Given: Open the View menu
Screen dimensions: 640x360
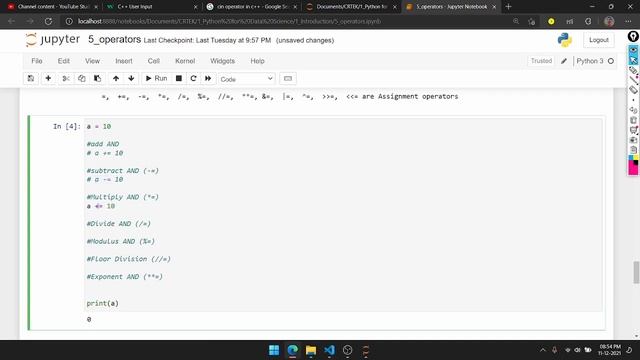Looking at the screenshot, I should (92, 61).
